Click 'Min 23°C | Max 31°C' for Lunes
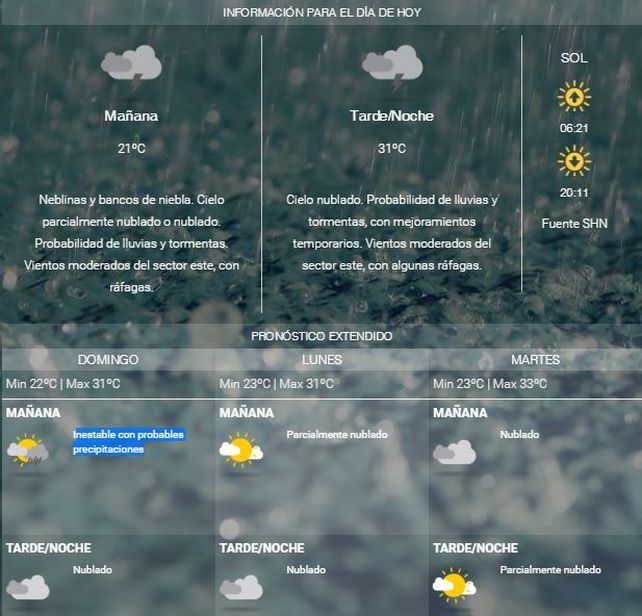The image size is (642, 616). 276,384
